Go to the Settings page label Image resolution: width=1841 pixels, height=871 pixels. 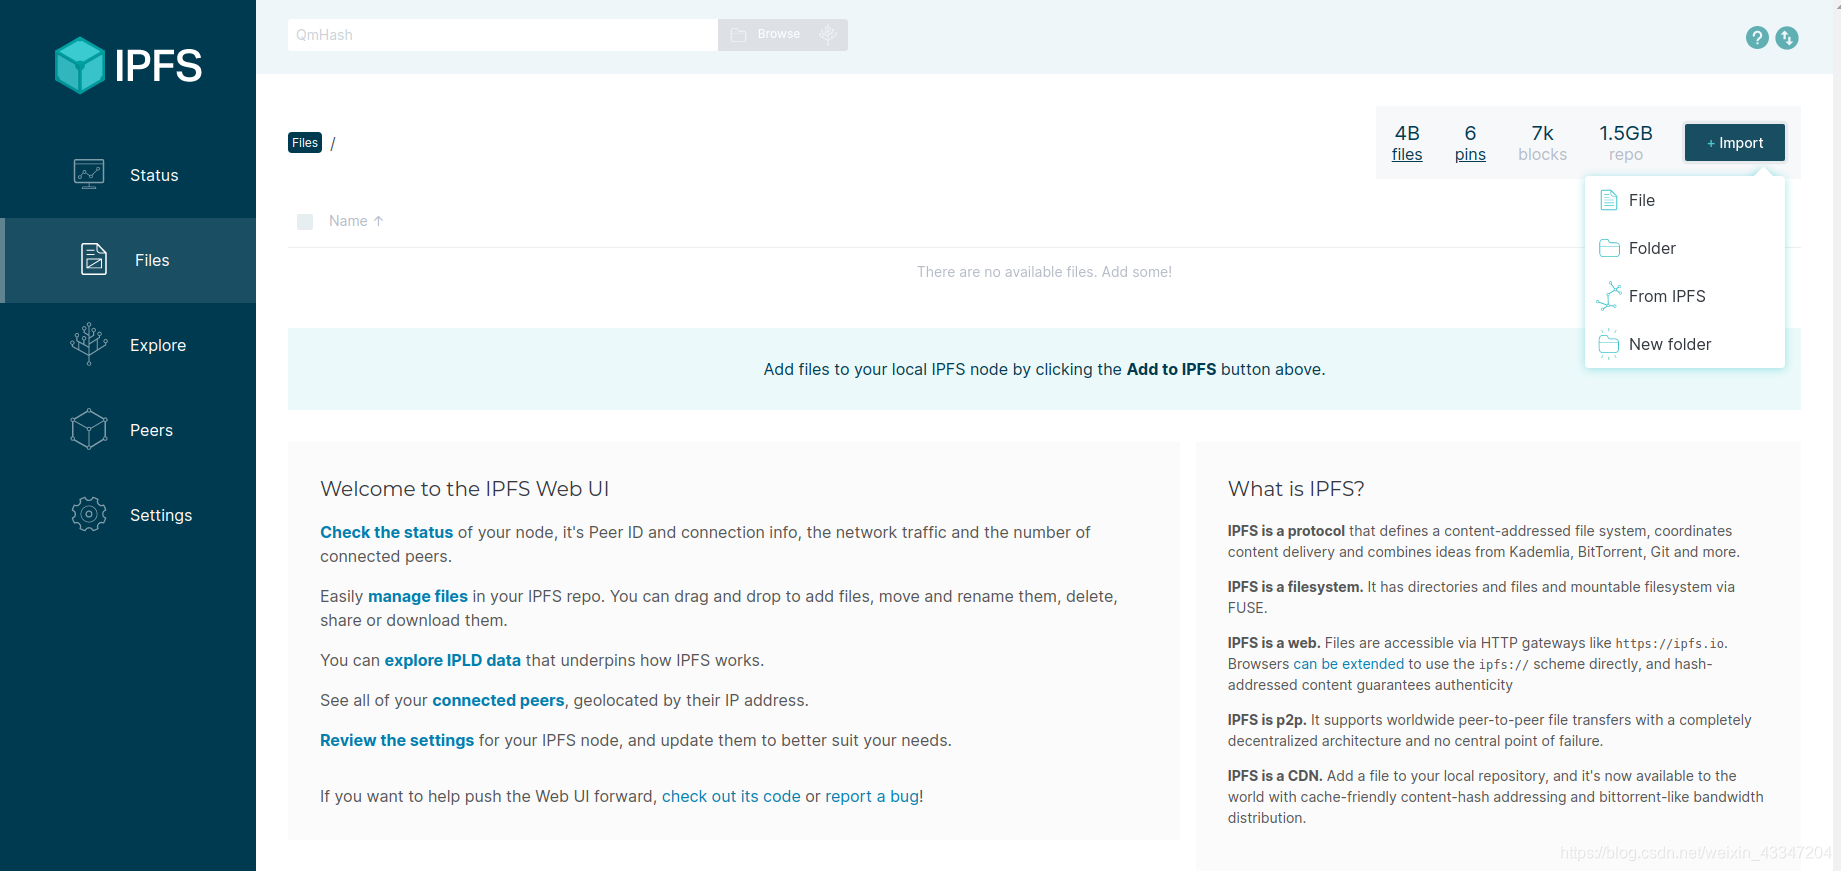pyautogui.click(x=161, y=515)
